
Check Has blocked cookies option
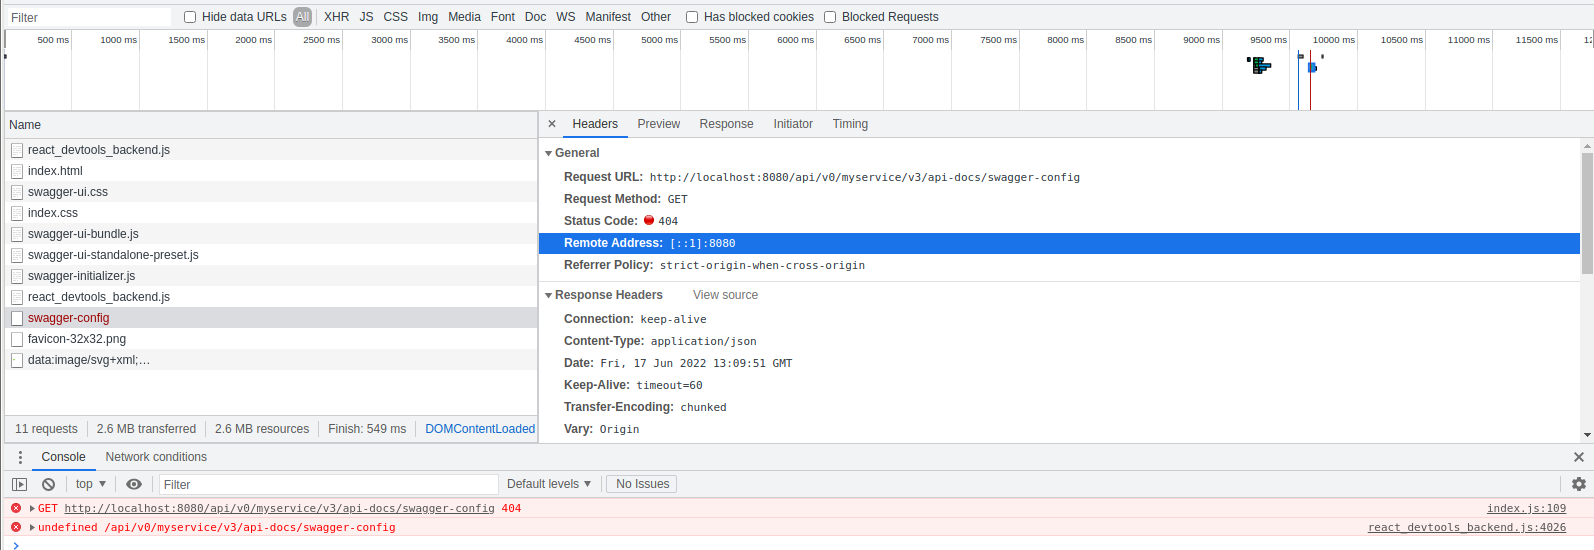pyautogui.click(x=692, y=17)
